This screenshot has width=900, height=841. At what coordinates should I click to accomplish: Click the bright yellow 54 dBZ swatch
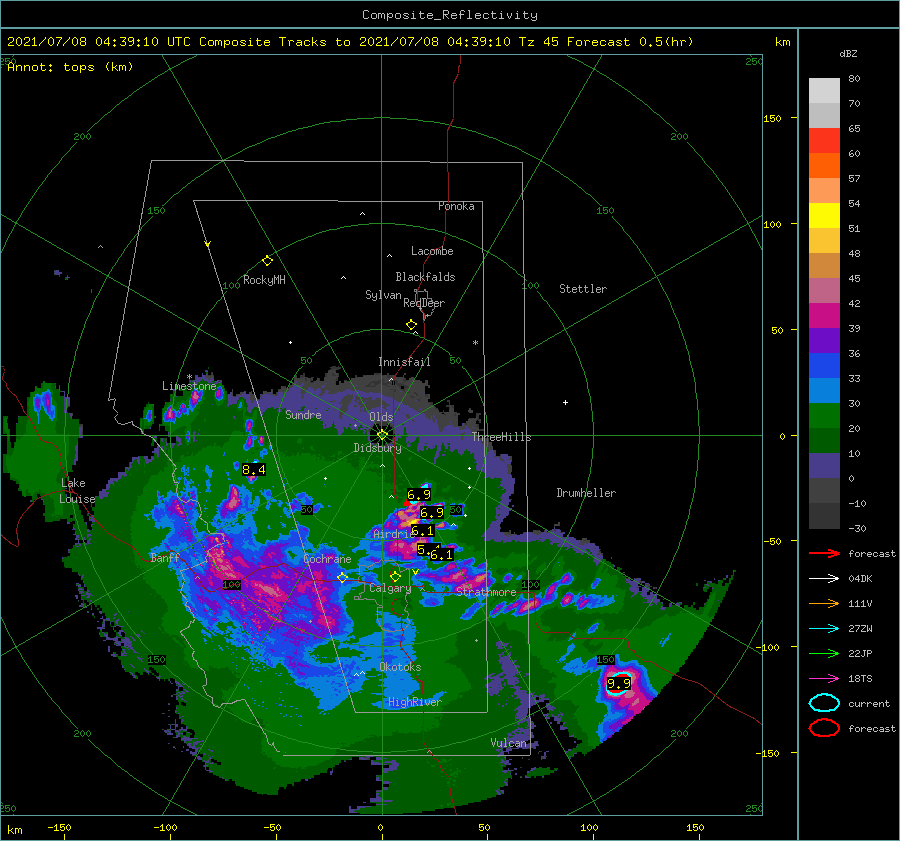pyautogui.click(x=824, y=215)
